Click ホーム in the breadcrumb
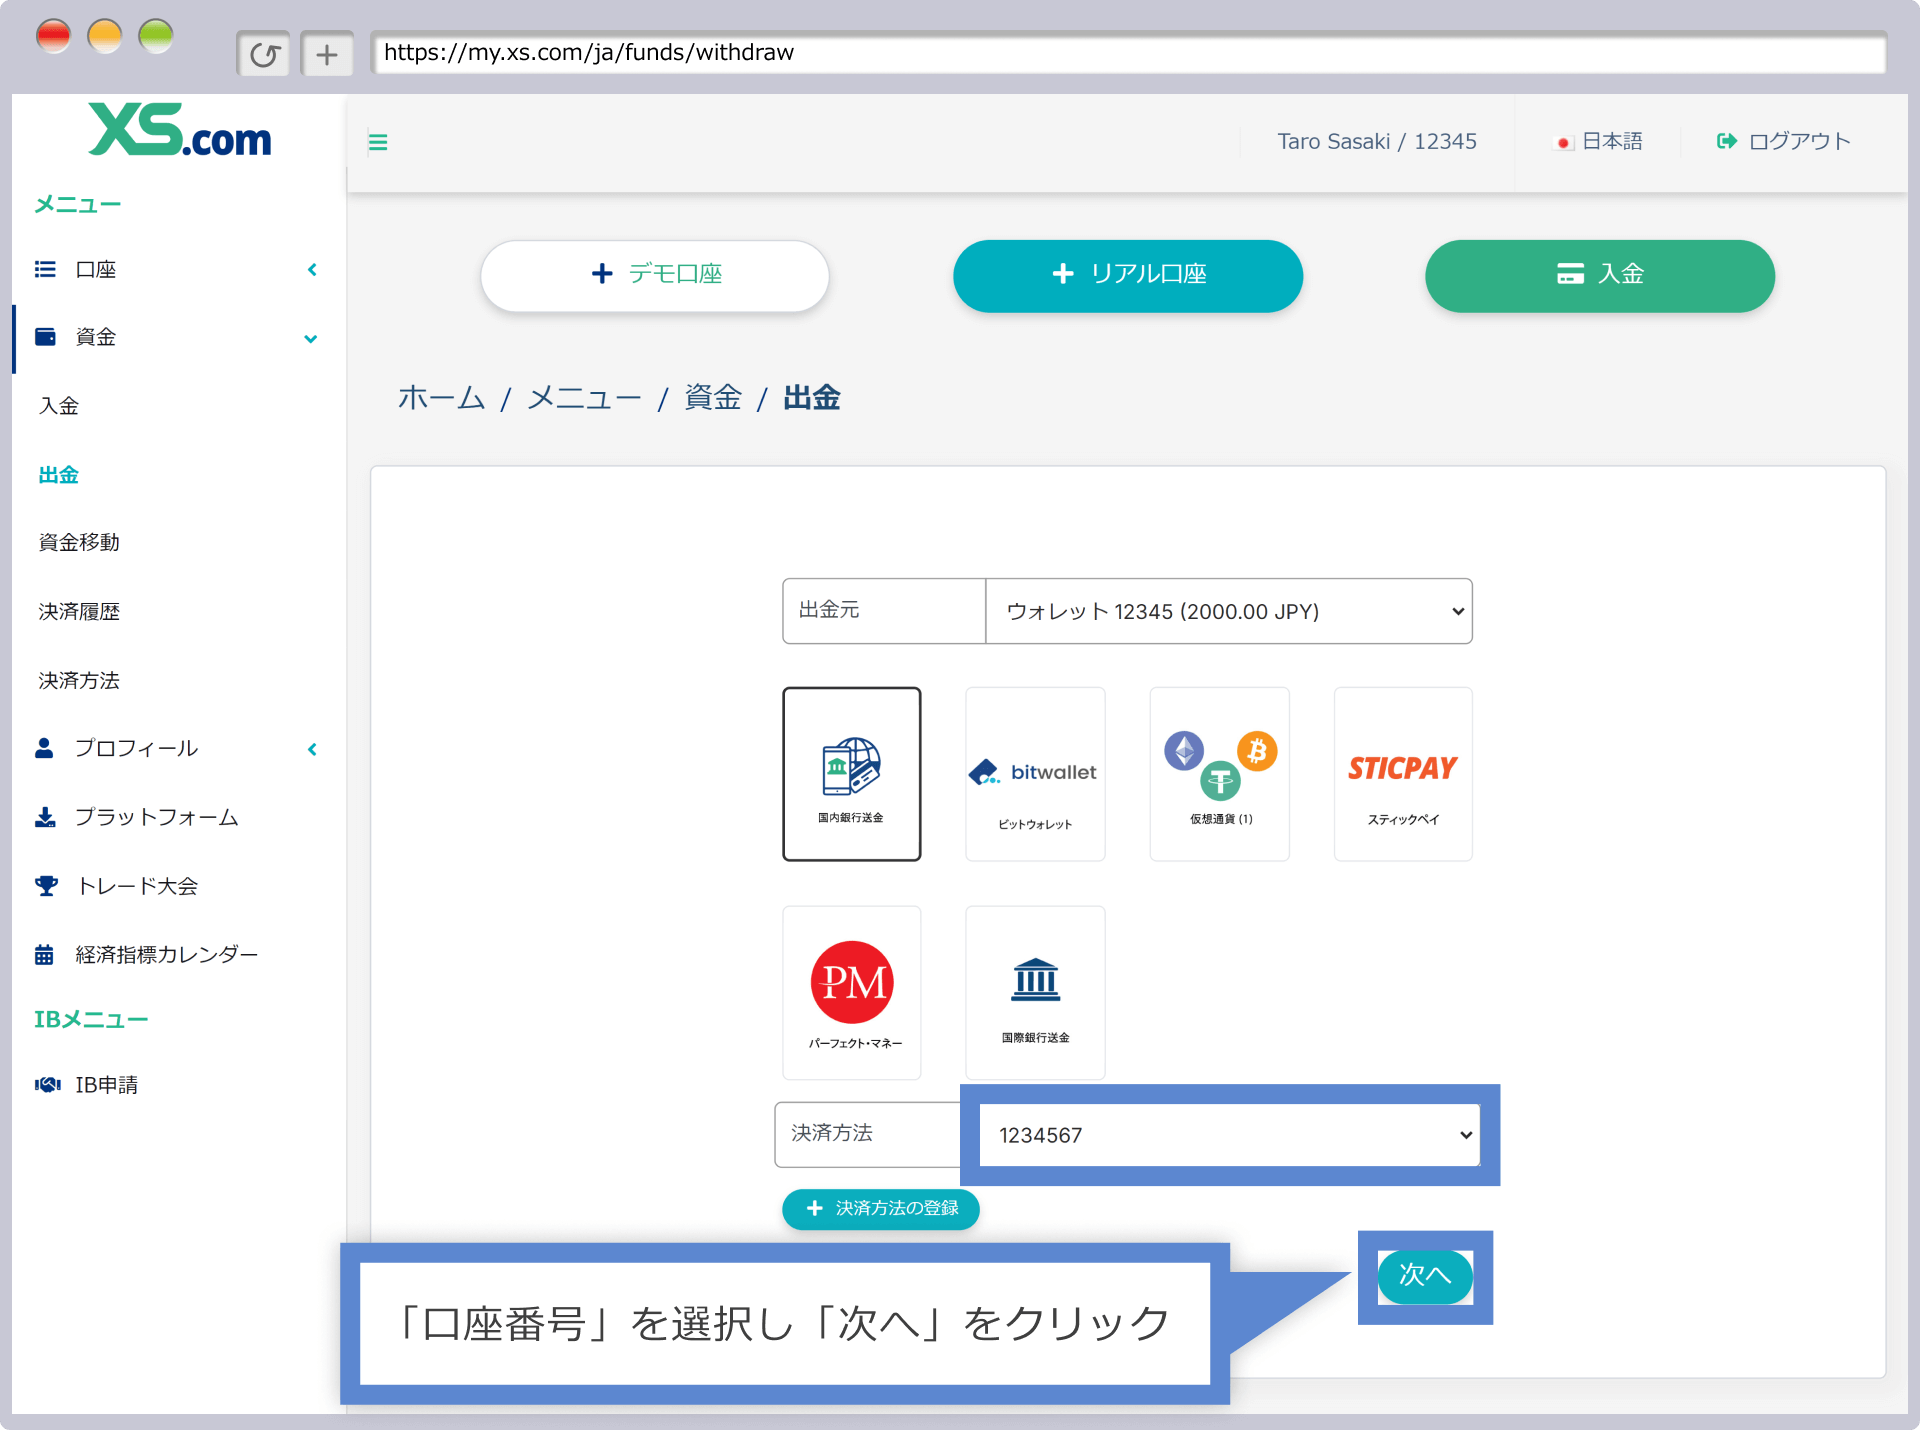The width and height of the screenshot is (1920, 1431). (441, 398)
